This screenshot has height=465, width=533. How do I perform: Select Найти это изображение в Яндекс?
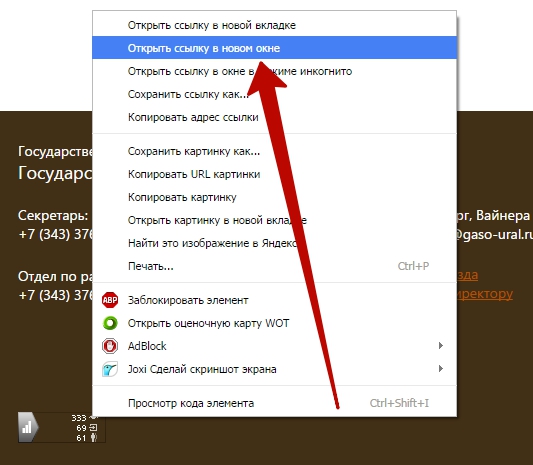coord(274,243)
